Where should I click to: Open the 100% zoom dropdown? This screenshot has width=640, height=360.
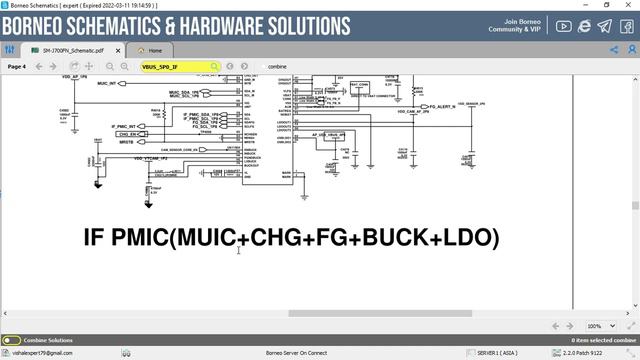click(601, 326)
